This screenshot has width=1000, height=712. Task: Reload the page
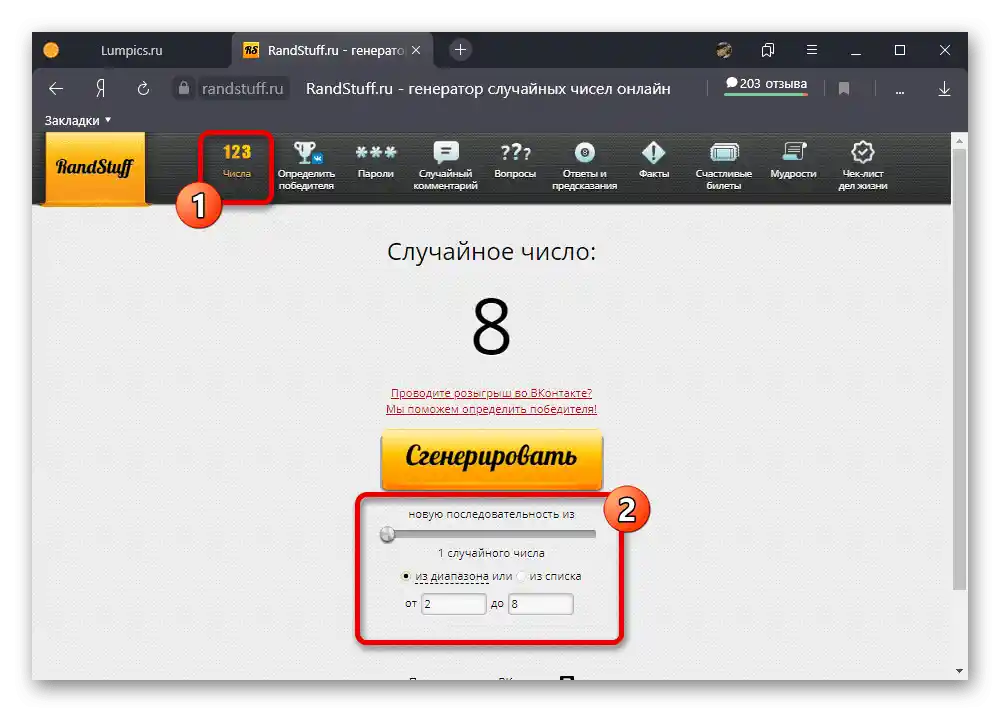pos(143,89)
